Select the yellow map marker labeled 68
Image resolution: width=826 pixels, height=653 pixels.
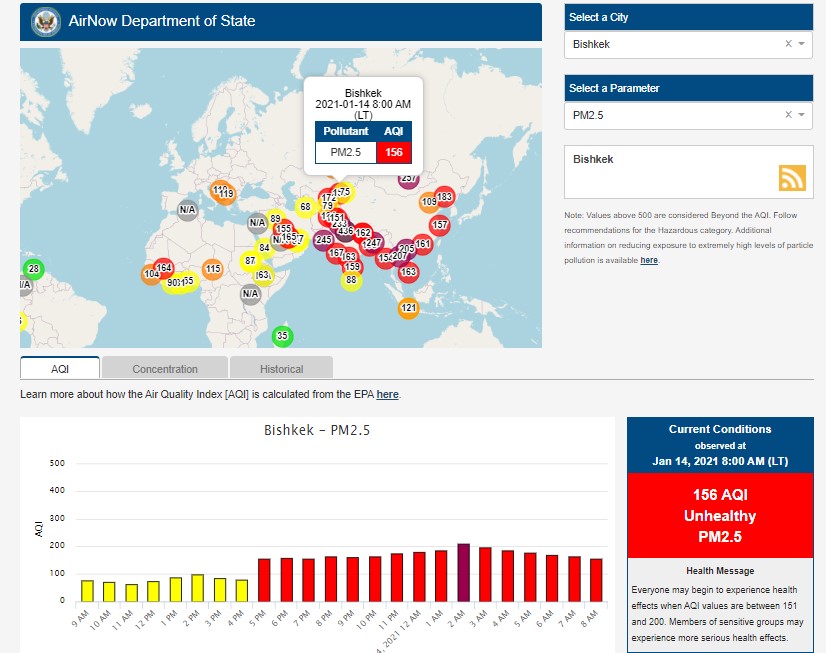tap(305, 207)
